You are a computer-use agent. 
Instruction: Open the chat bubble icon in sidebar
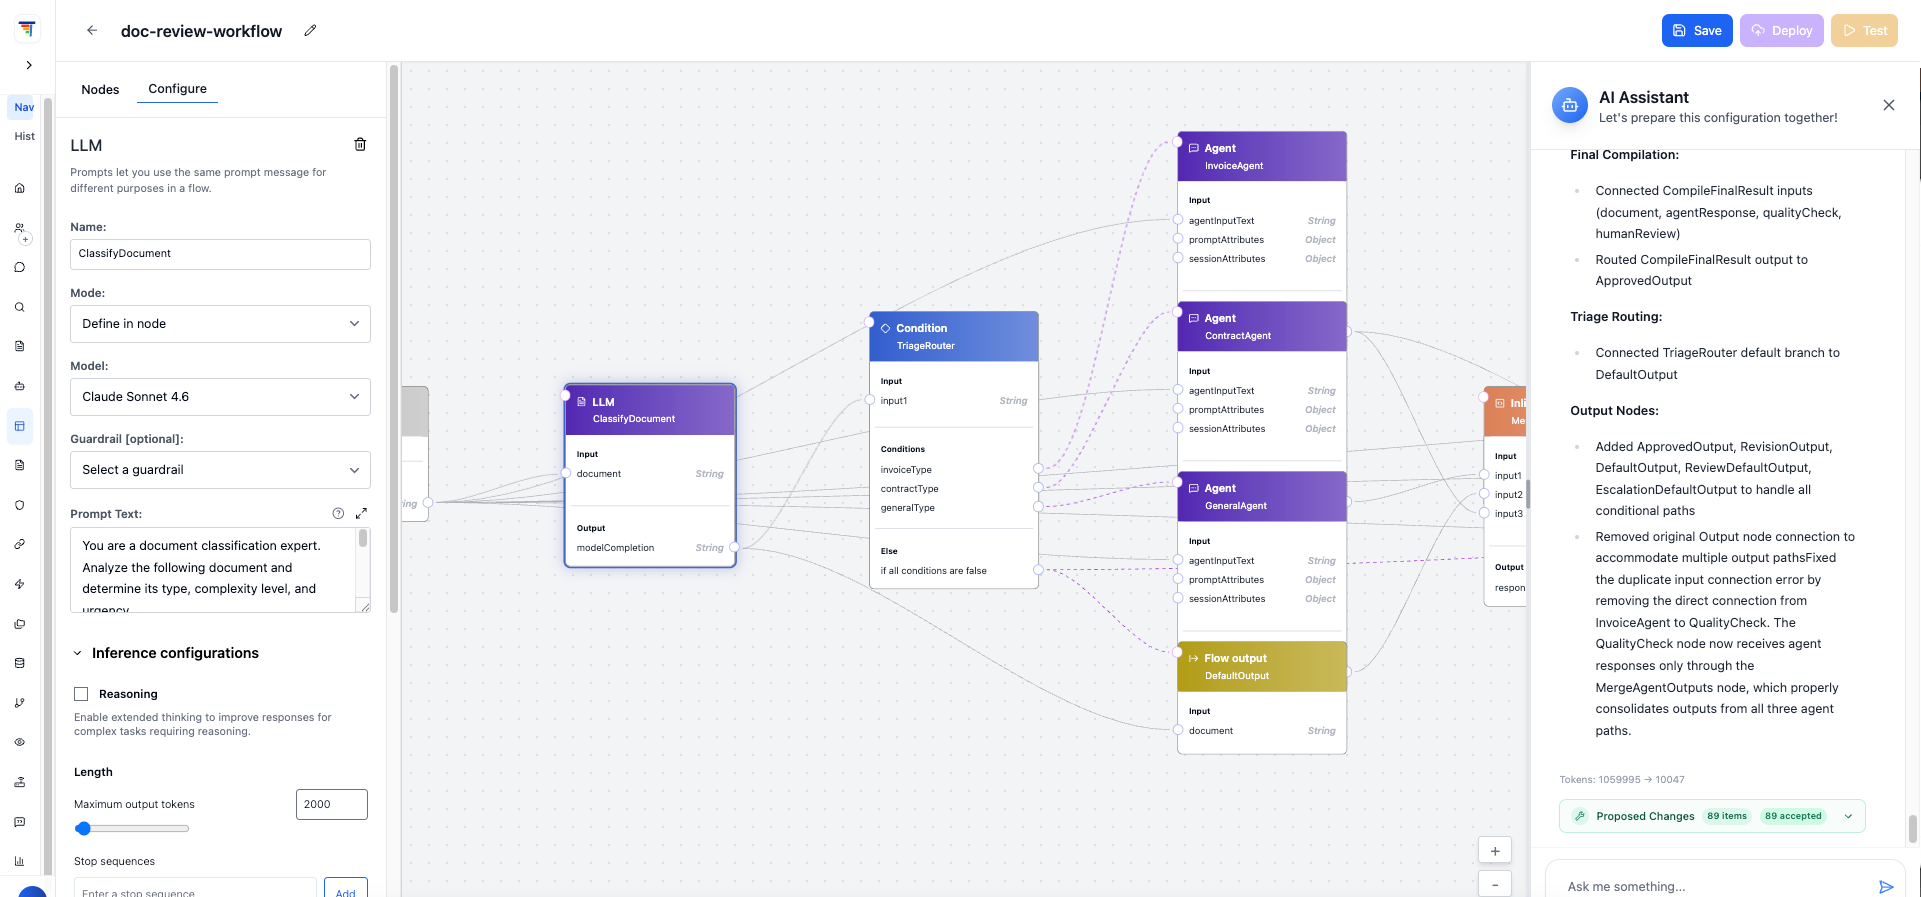(x=19, y=267)
